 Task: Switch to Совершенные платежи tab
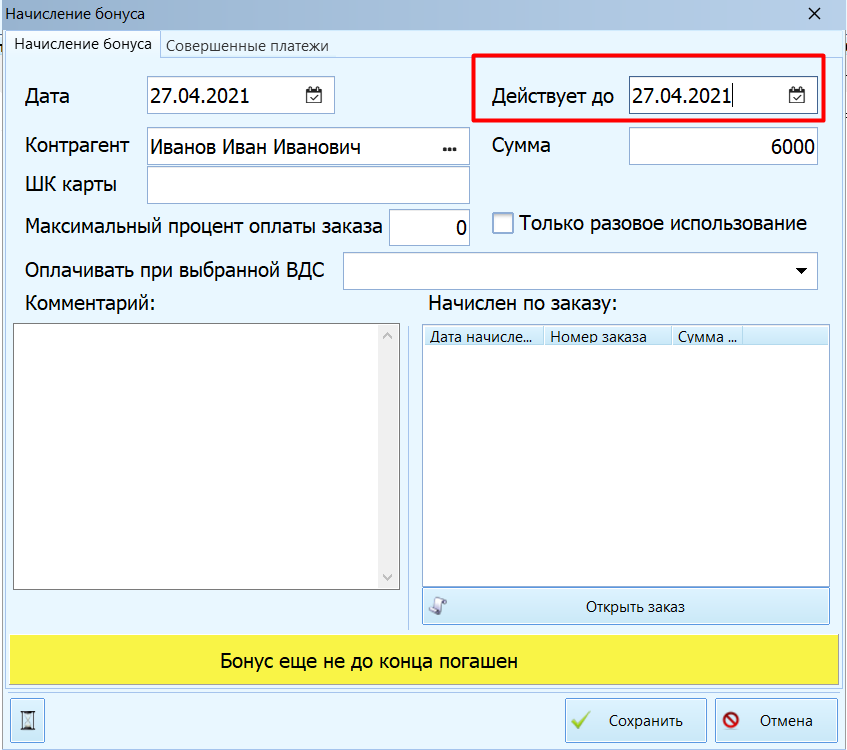tap(247, 46)
